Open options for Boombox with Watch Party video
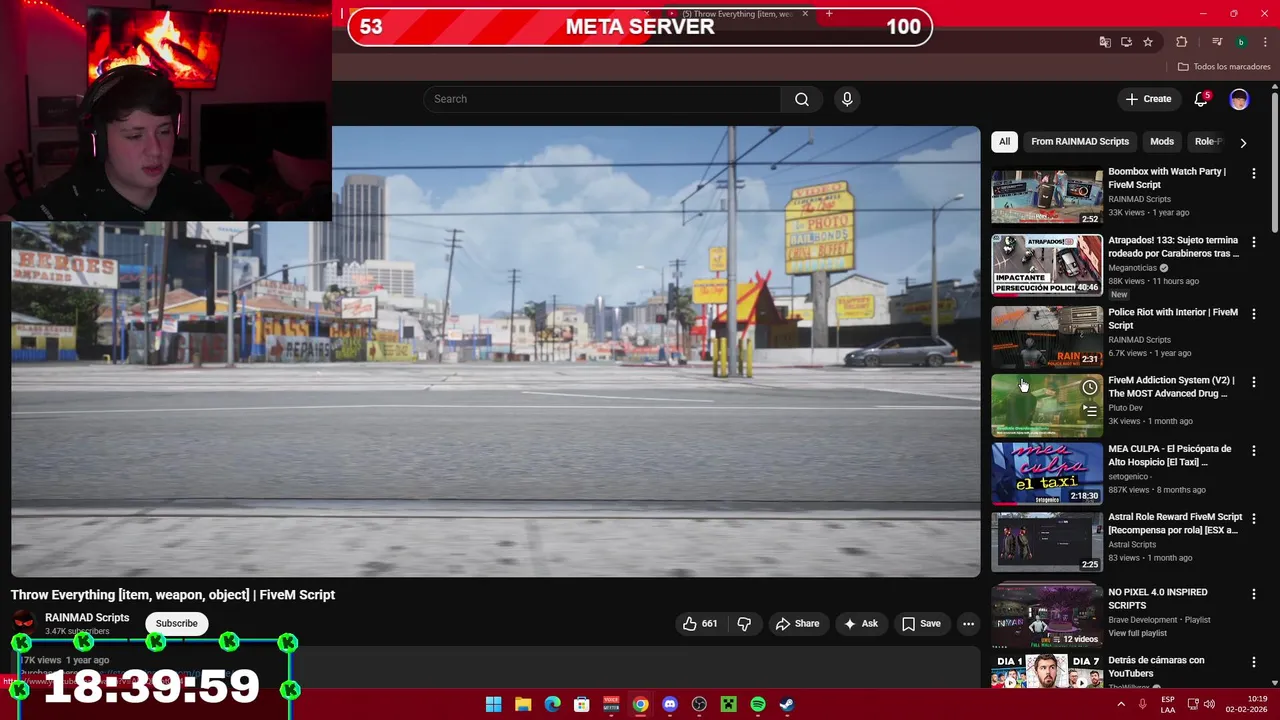 coord(1254,173)
